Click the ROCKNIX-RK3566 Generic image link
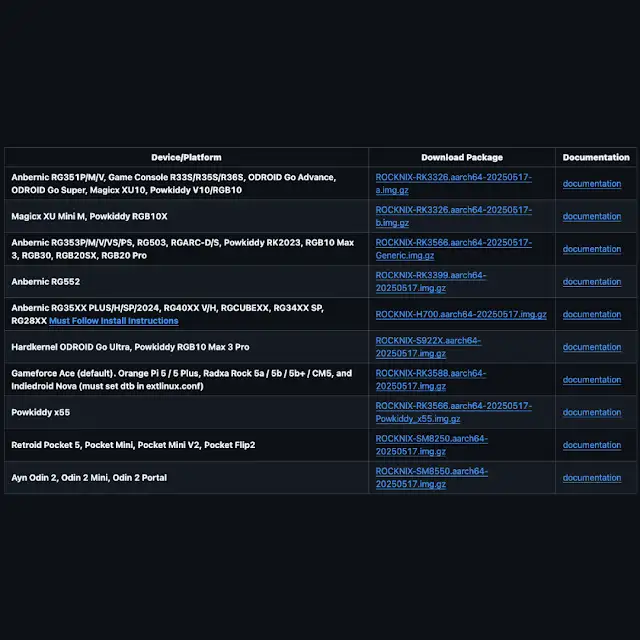Screen dimensions: 640x640 (x=453, y=243)
